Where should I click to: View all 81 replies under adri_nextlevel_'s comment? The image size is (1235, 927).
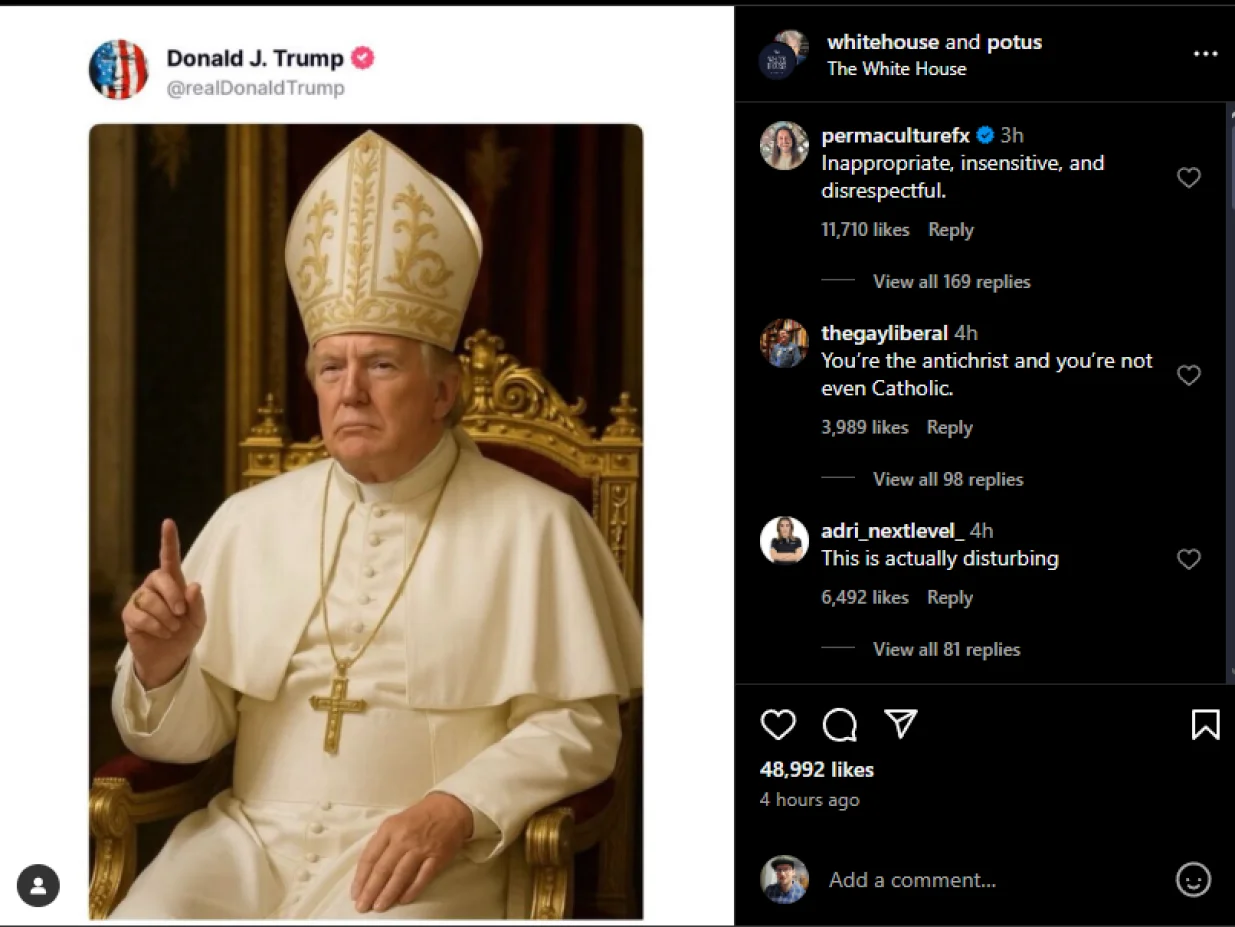click(946, 649)
